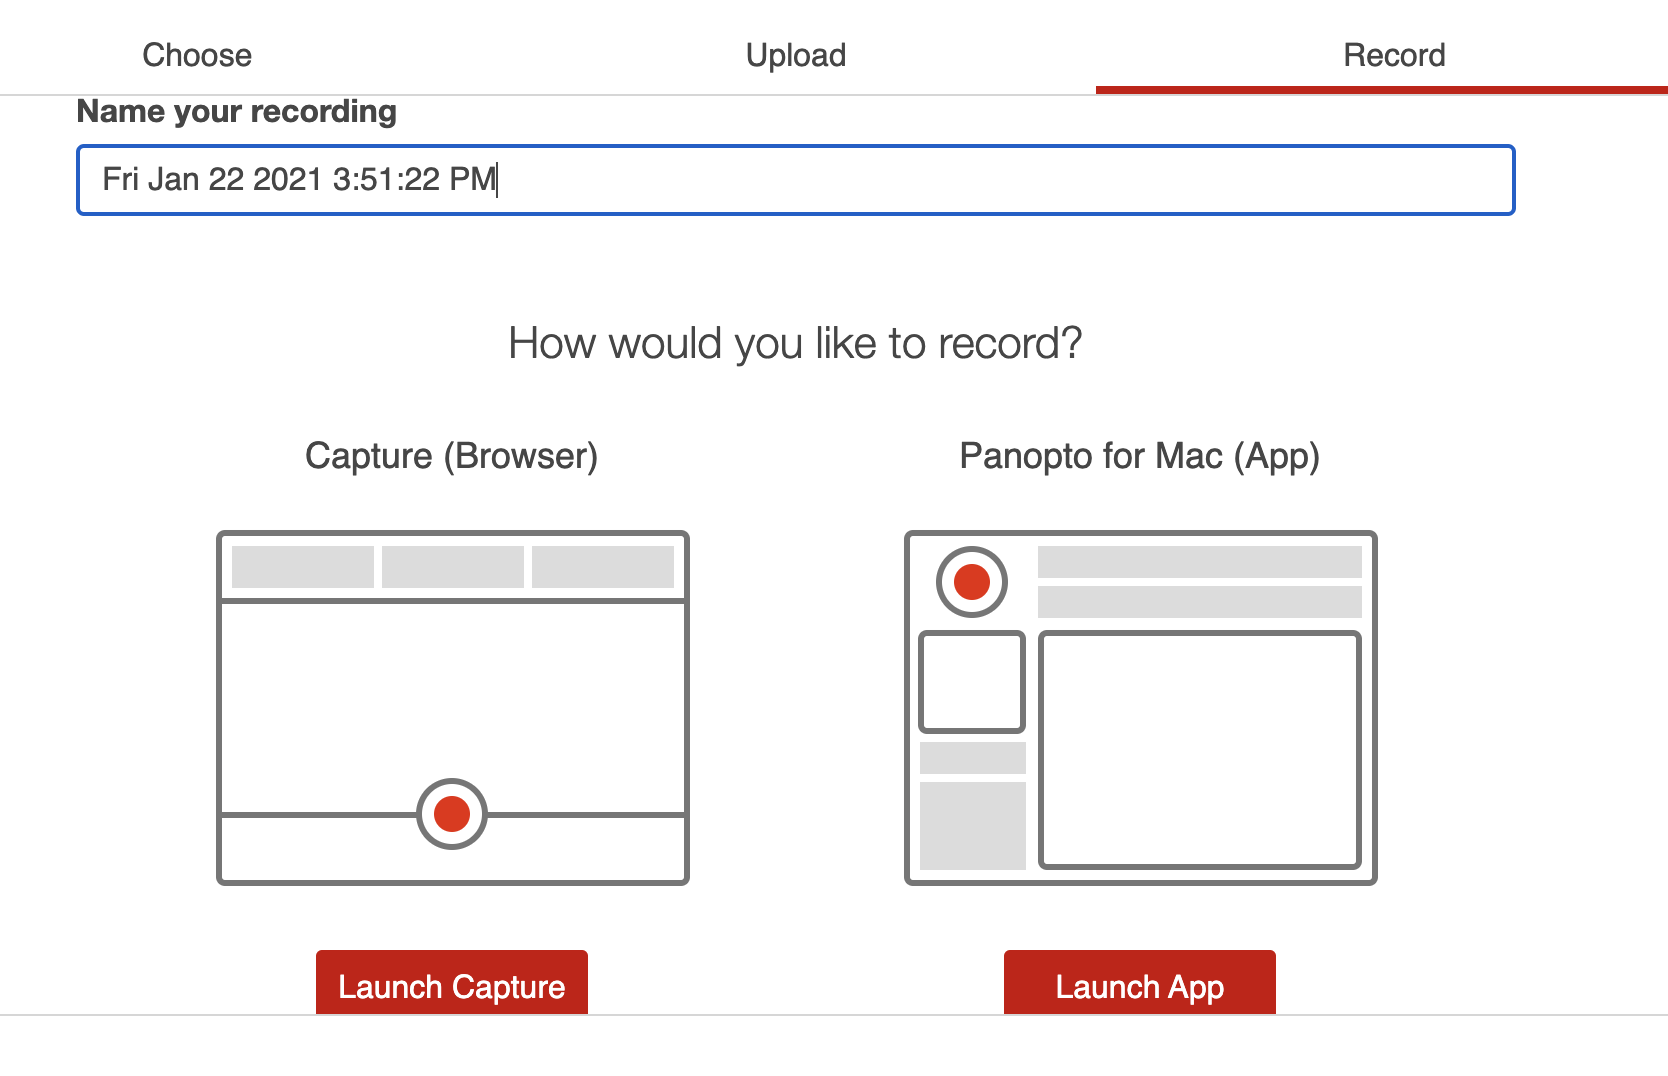The height and width of the screenshot is (1076, 1668).
Task: Click the Capture browser illustration
Action: pyautogui.click(x=453, y=708)
